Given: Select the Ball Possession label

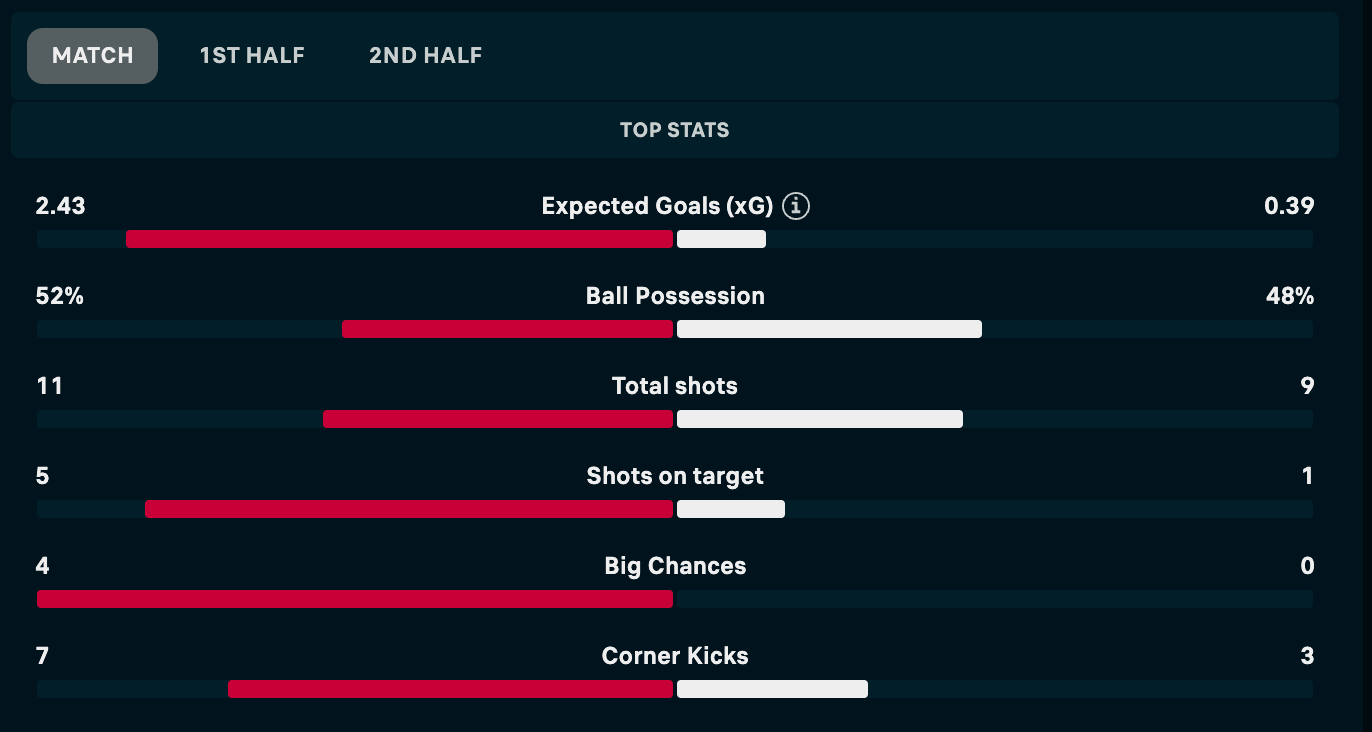Looking at the screenshot, I should [x=674, y=295].
